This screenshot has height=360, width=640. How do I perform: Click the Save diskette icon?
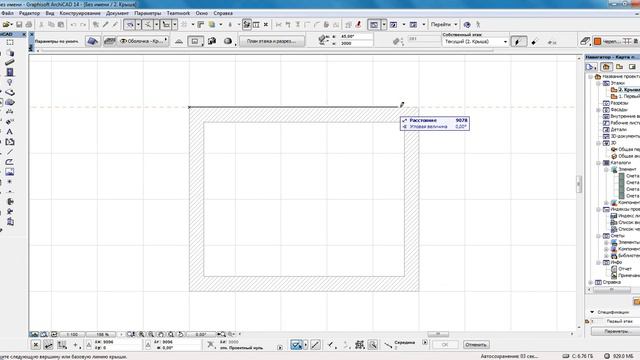coord(19,25)
